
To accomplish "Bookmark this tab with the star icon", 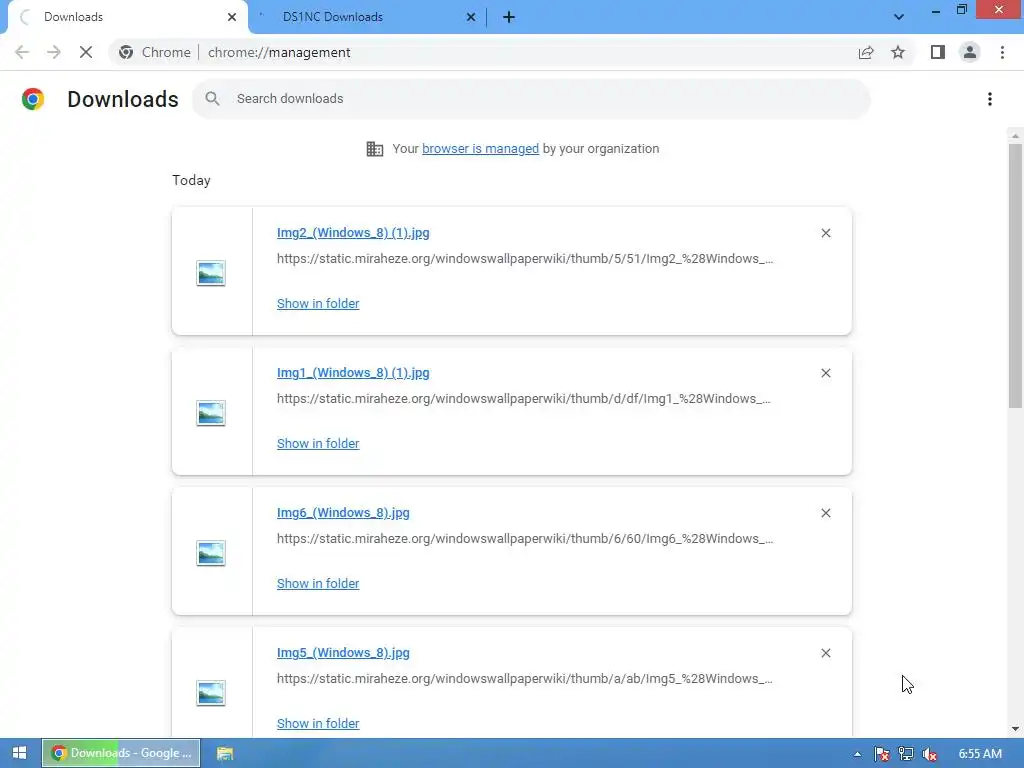I will pyautogui.click(x=898, y=52).
